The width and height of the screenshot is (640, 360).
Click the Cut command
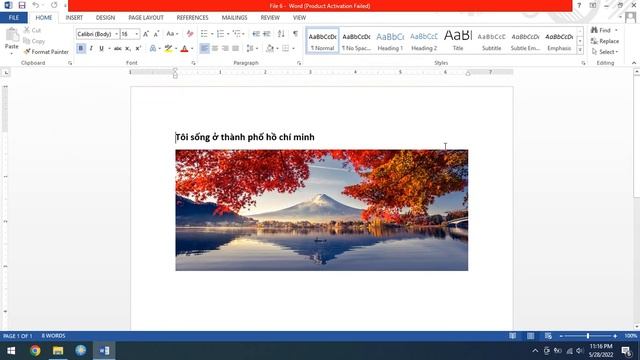coord(32,30)
